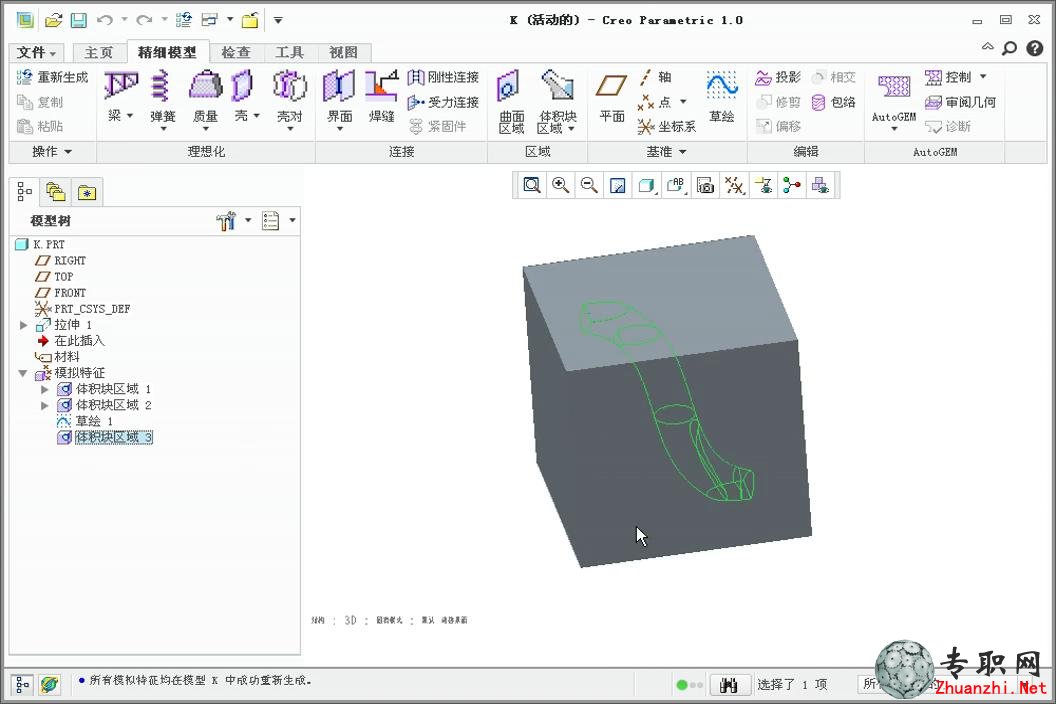1056x704 pixels.
Task: Click the 受力连接 button
Action: [x=443, y=102]
